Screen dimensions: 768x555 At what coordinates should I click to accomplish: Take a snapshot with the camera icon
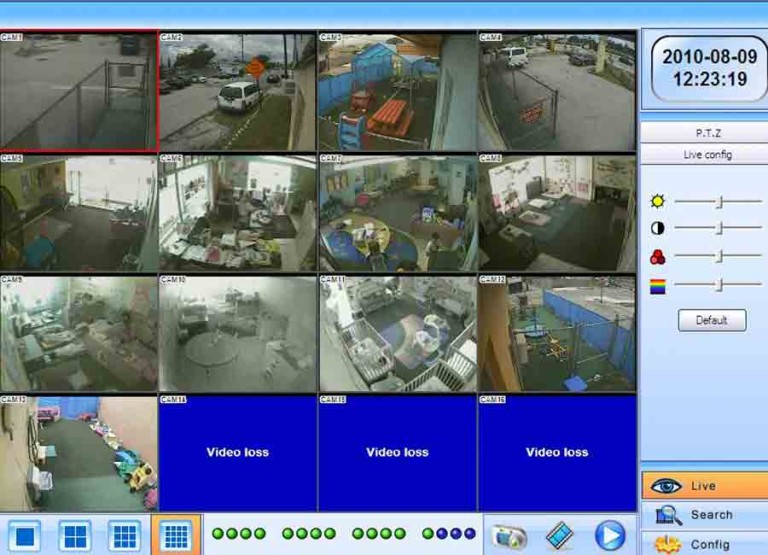click(509, 536)
